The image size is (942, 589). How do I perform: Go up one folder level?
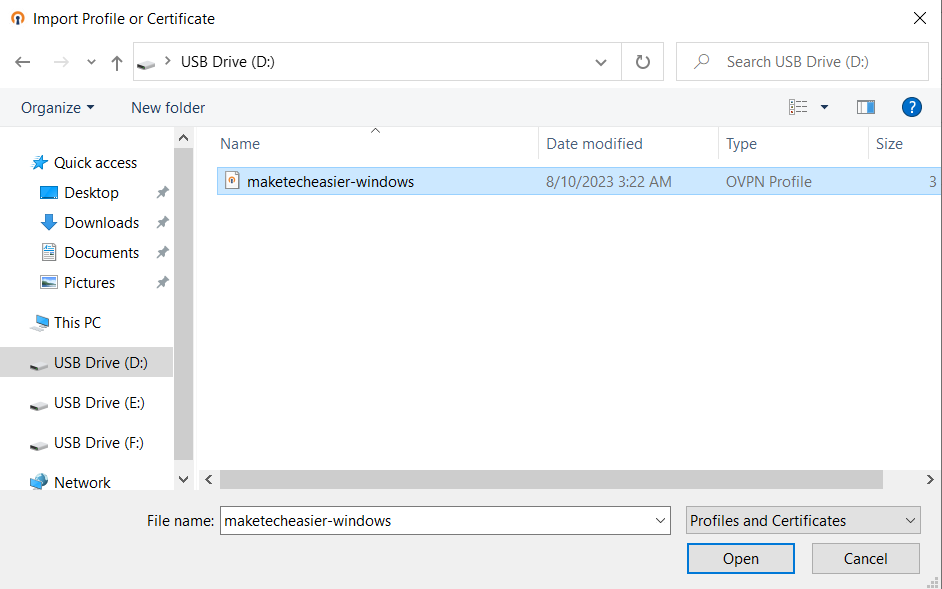pyautogui.click(x=117, y=61)
